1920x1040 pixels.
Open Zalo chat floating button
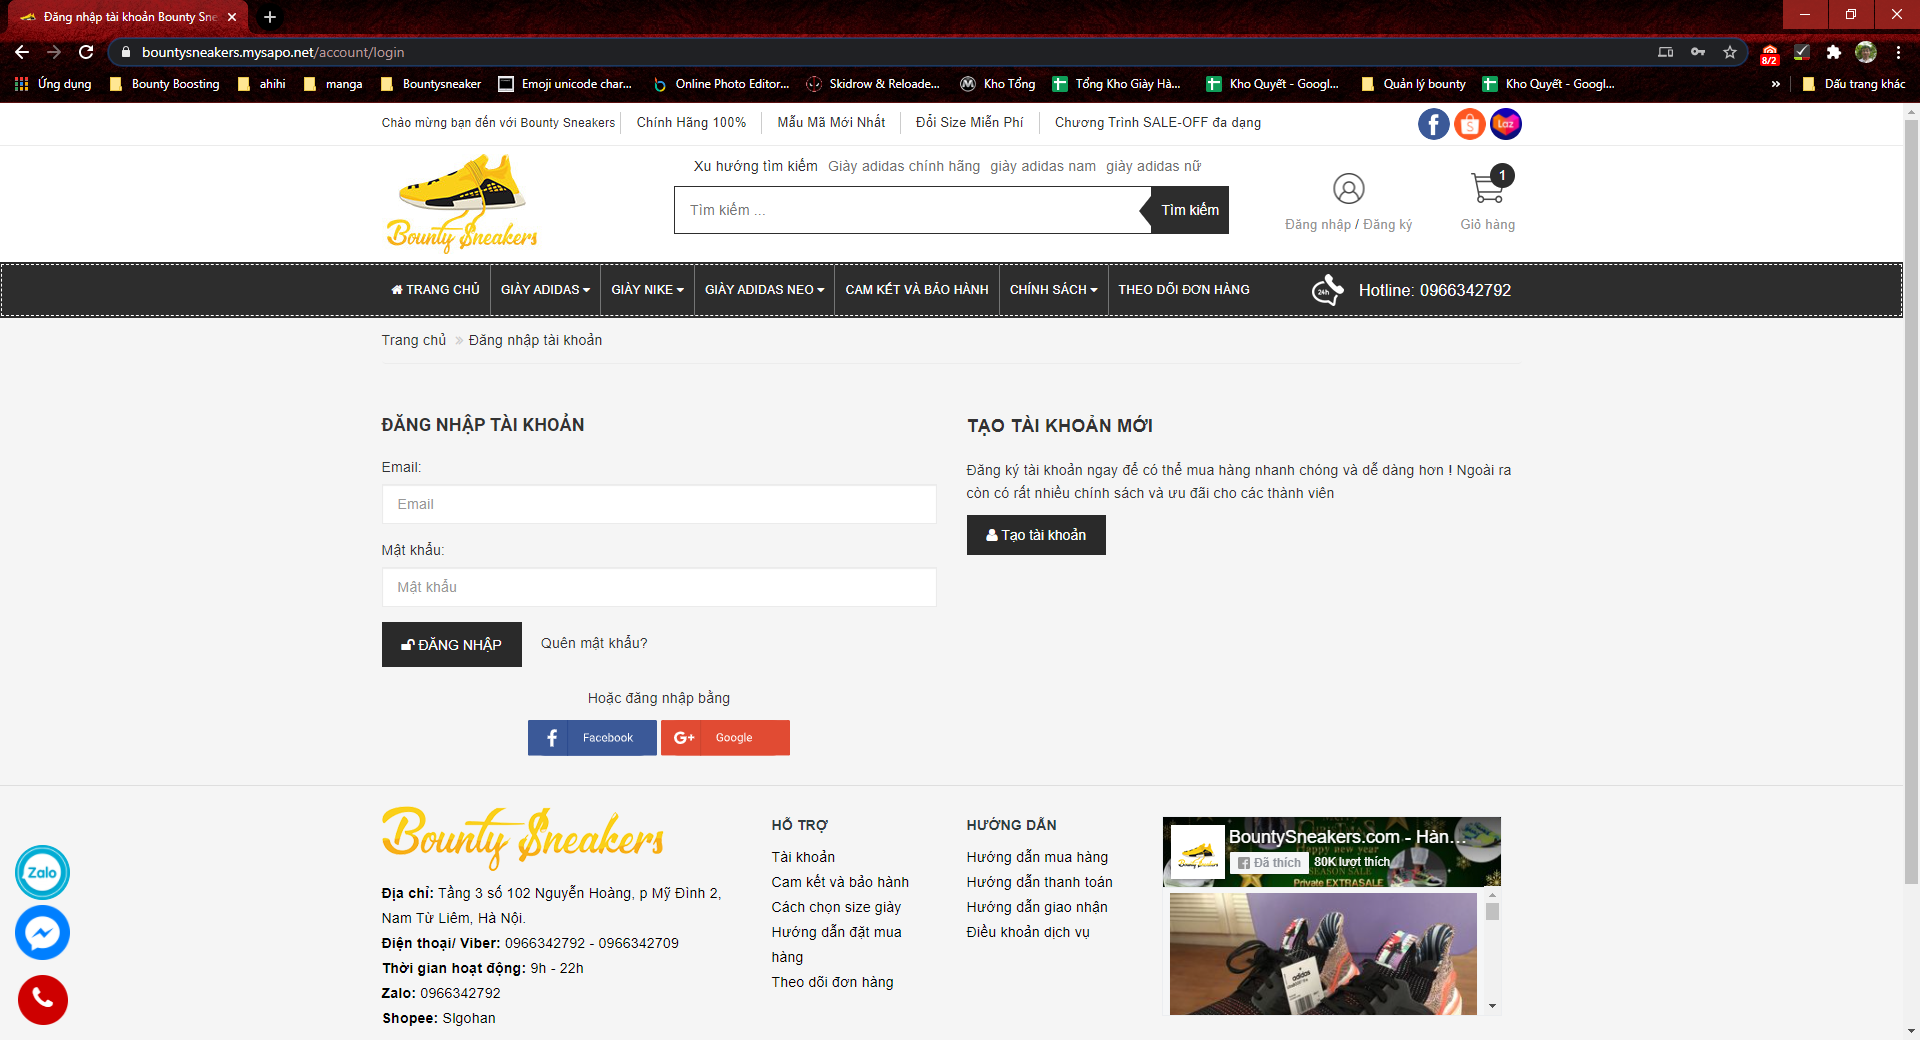[x=42, y=872]
